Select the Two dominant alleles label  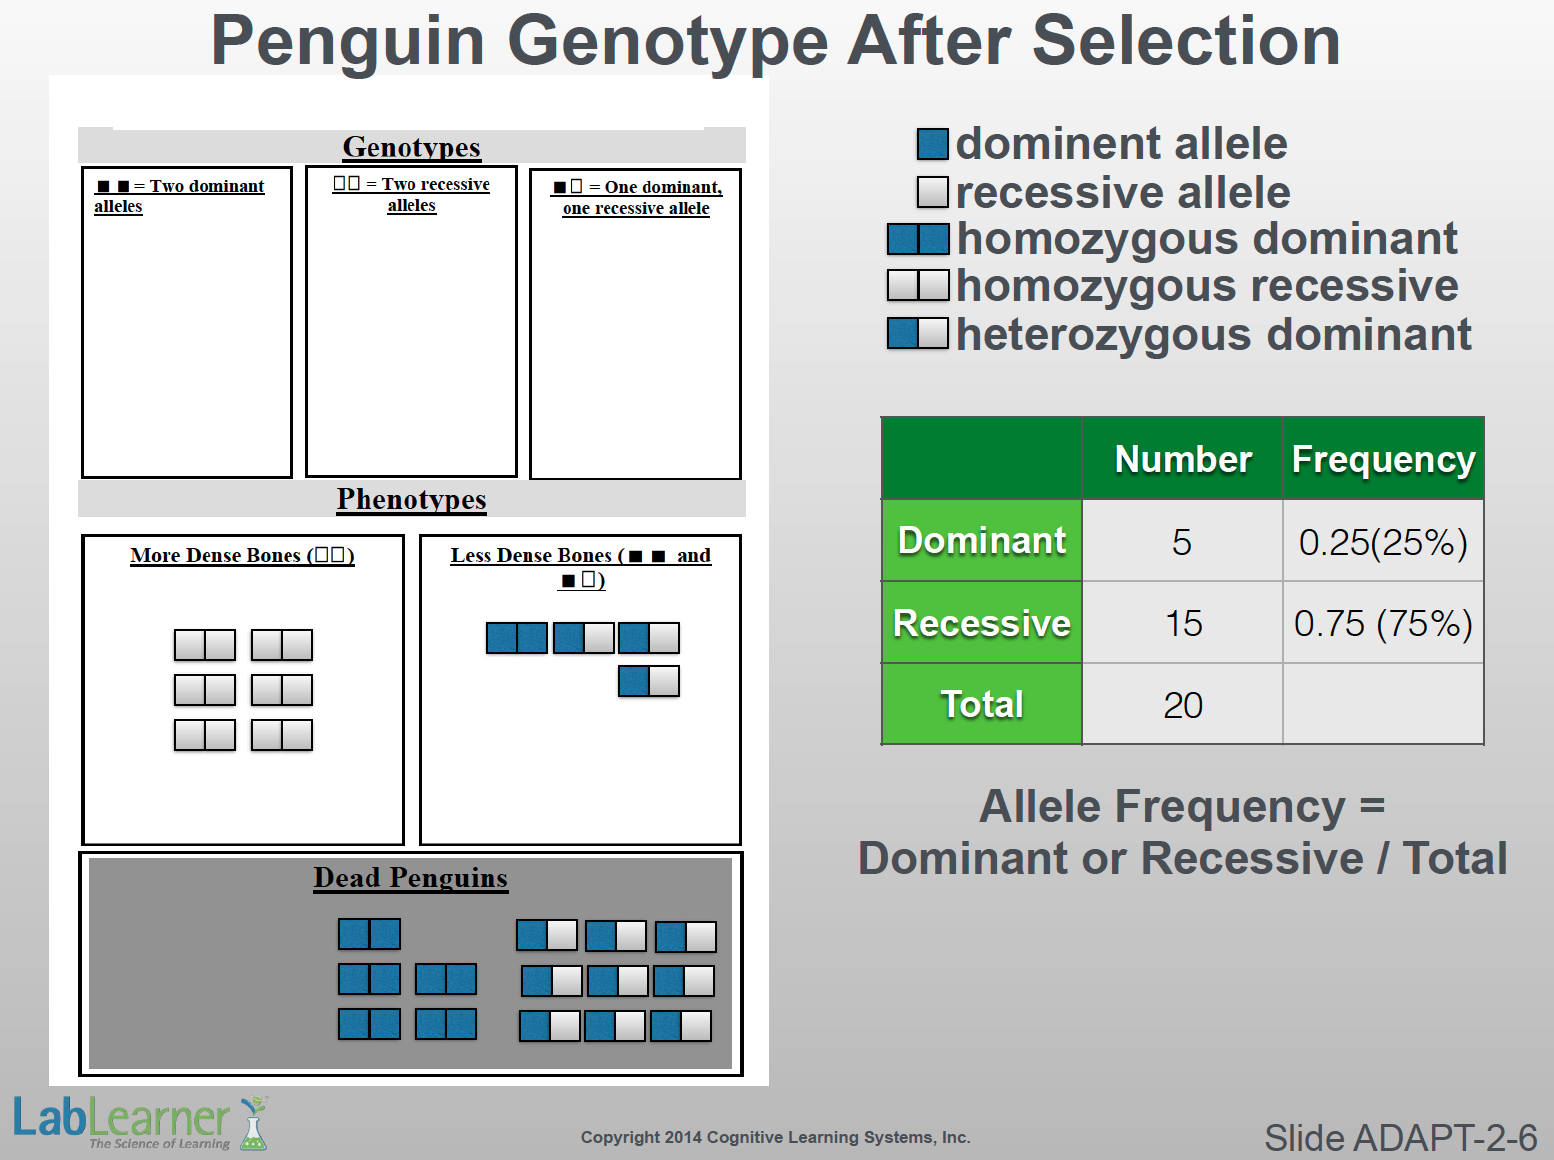click(180, 196)
